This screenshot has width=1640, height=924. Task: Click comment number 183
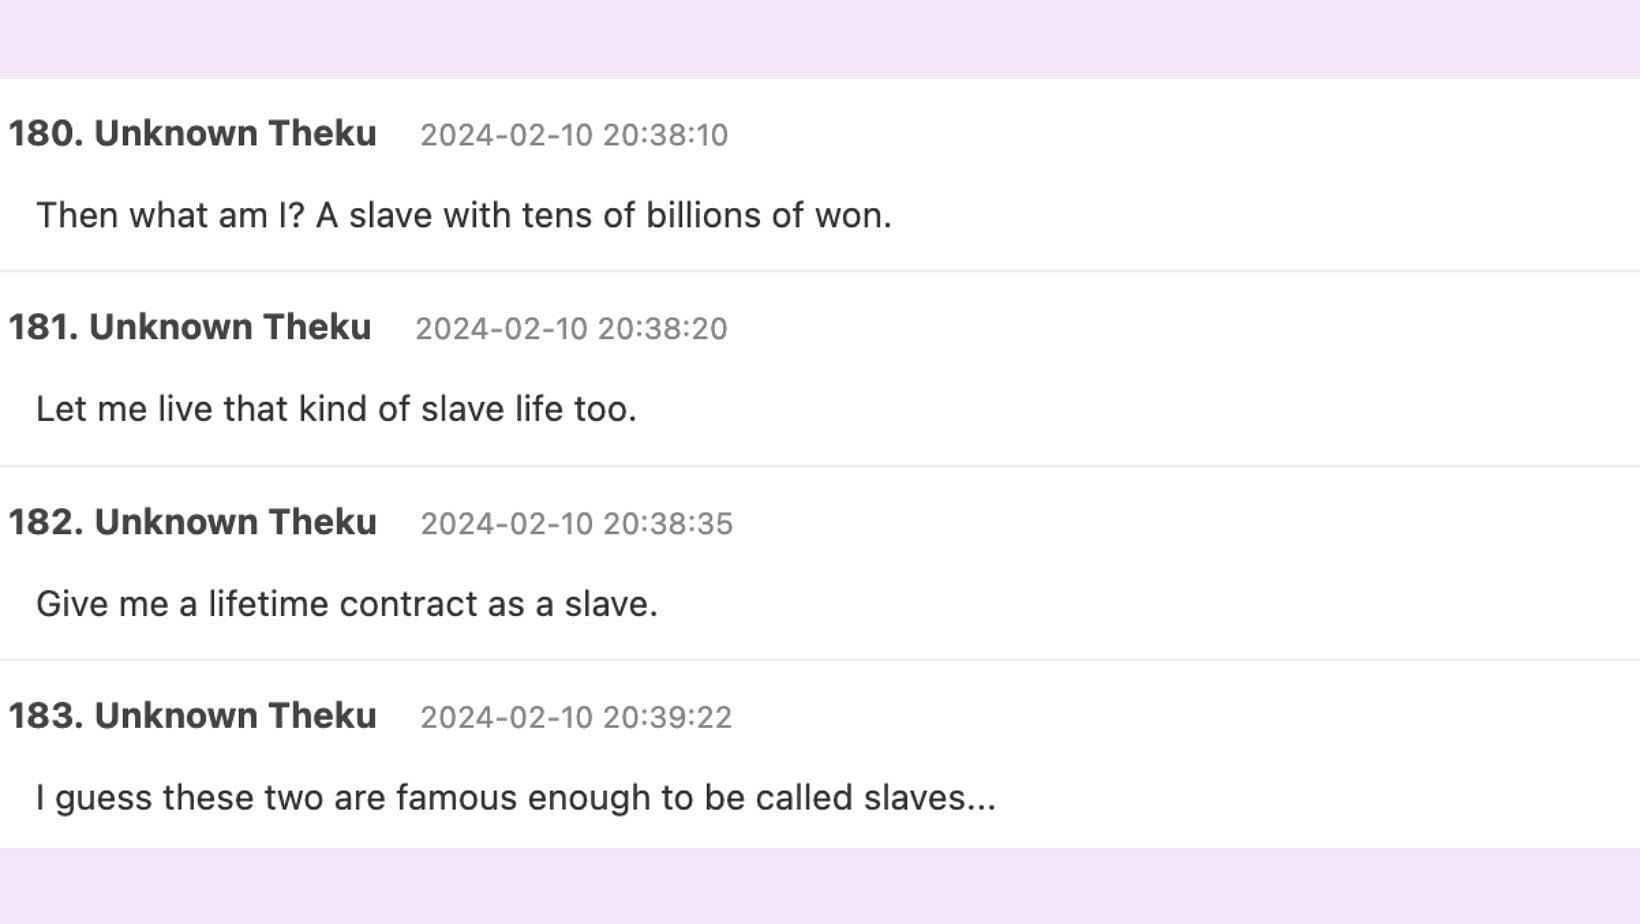(x=45, y=716)
